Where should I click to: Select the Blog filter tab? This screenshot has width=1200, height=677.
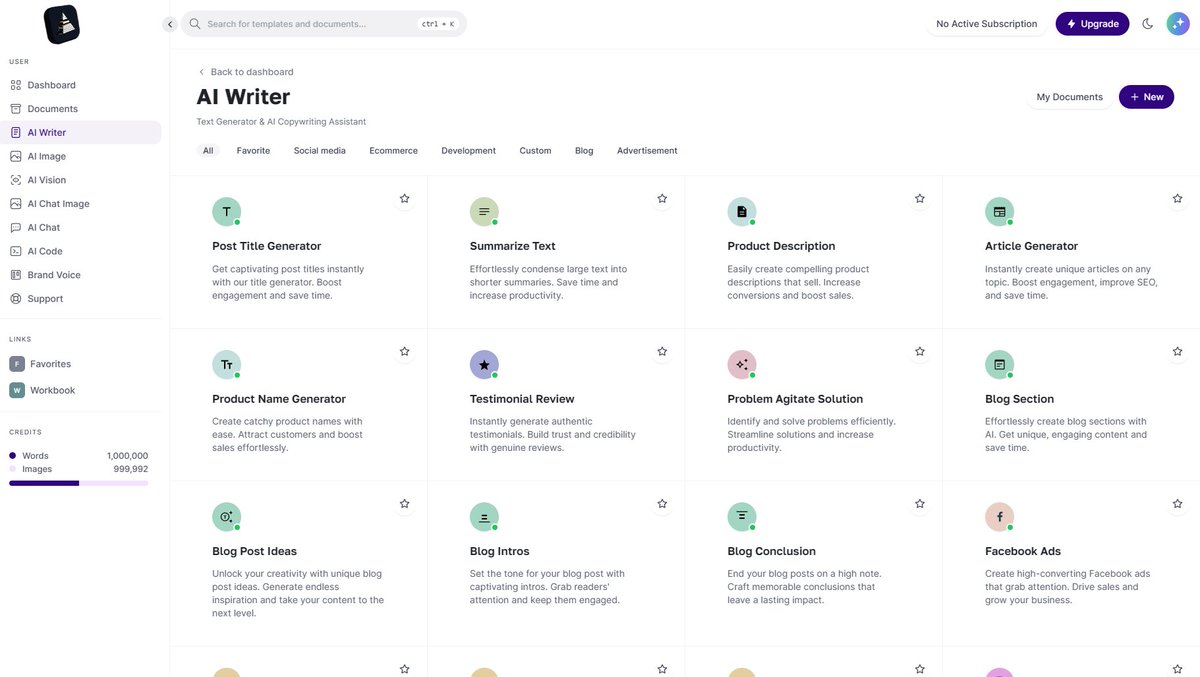584,151
